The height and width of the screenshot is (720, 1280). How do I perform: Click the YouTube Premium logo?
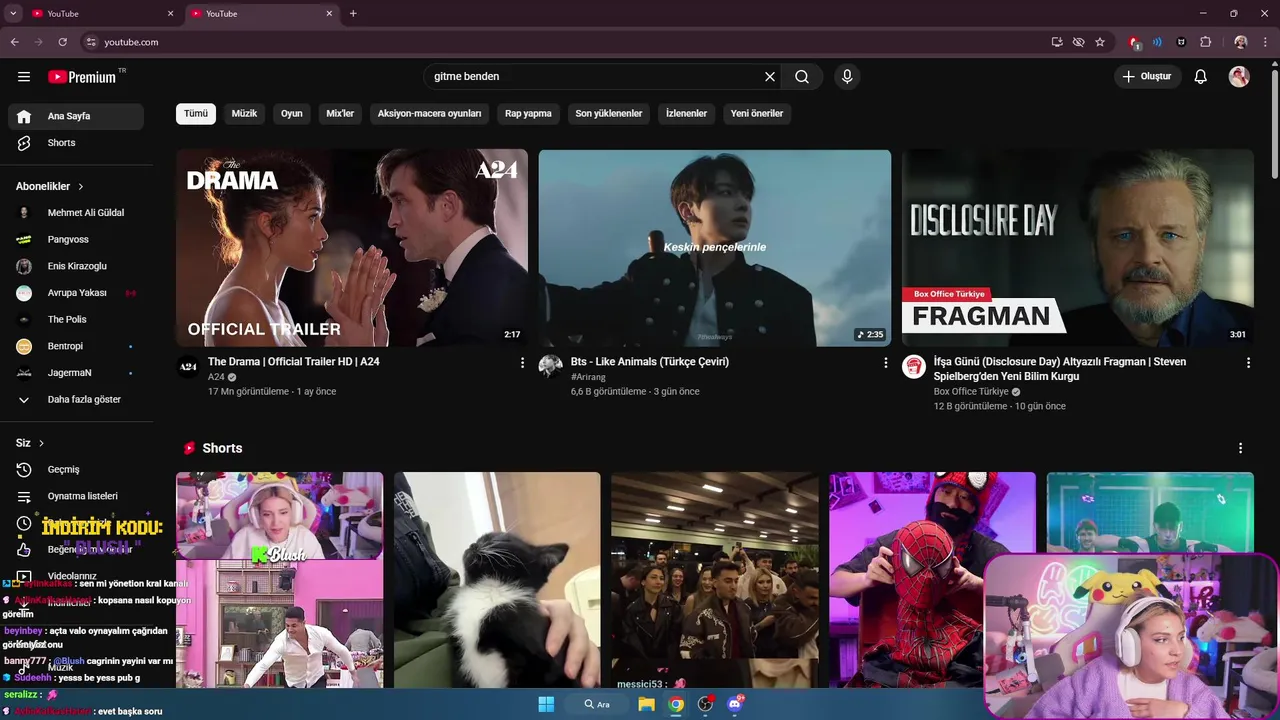click(82, 77)
